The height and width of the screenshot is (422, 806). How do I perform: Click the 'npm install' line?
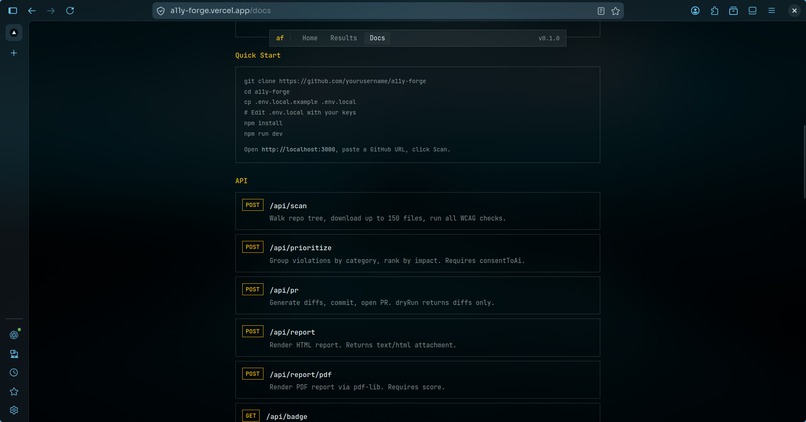click(263, 123)
